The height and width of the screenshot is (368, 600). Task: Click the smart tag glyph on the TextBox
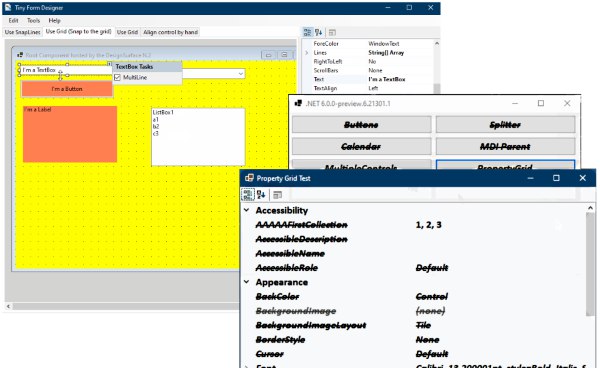109,64
